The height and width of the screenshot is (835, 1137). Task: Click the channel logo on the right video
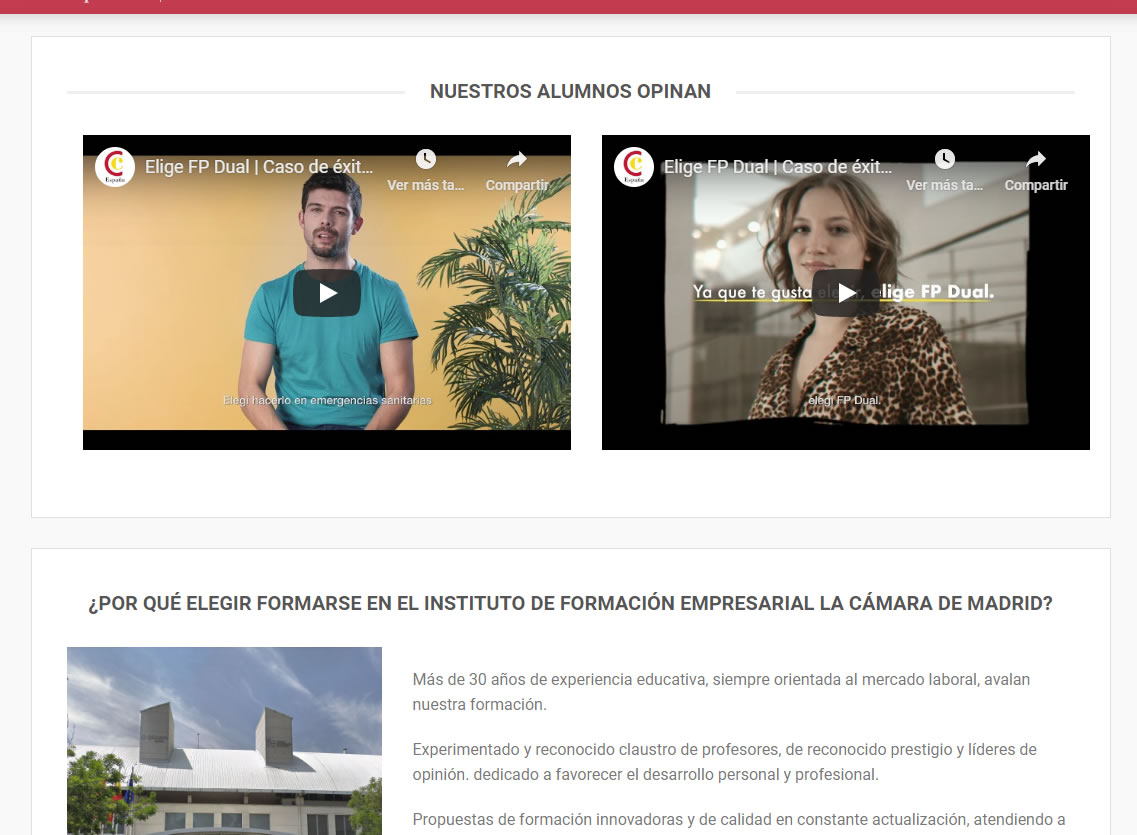(634, 167)
